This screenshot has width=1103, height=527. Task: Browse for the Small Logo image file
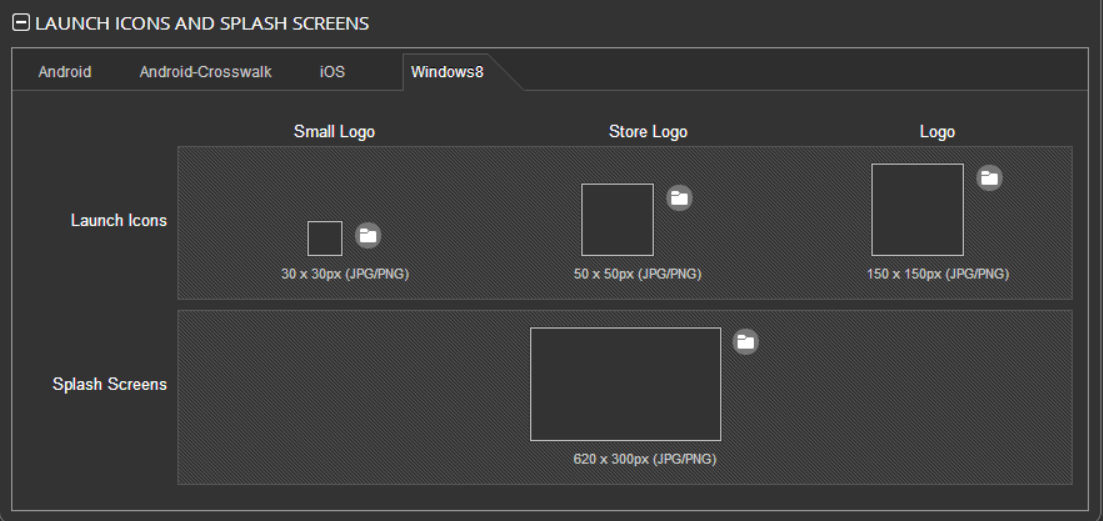click(x=368, y=235)
